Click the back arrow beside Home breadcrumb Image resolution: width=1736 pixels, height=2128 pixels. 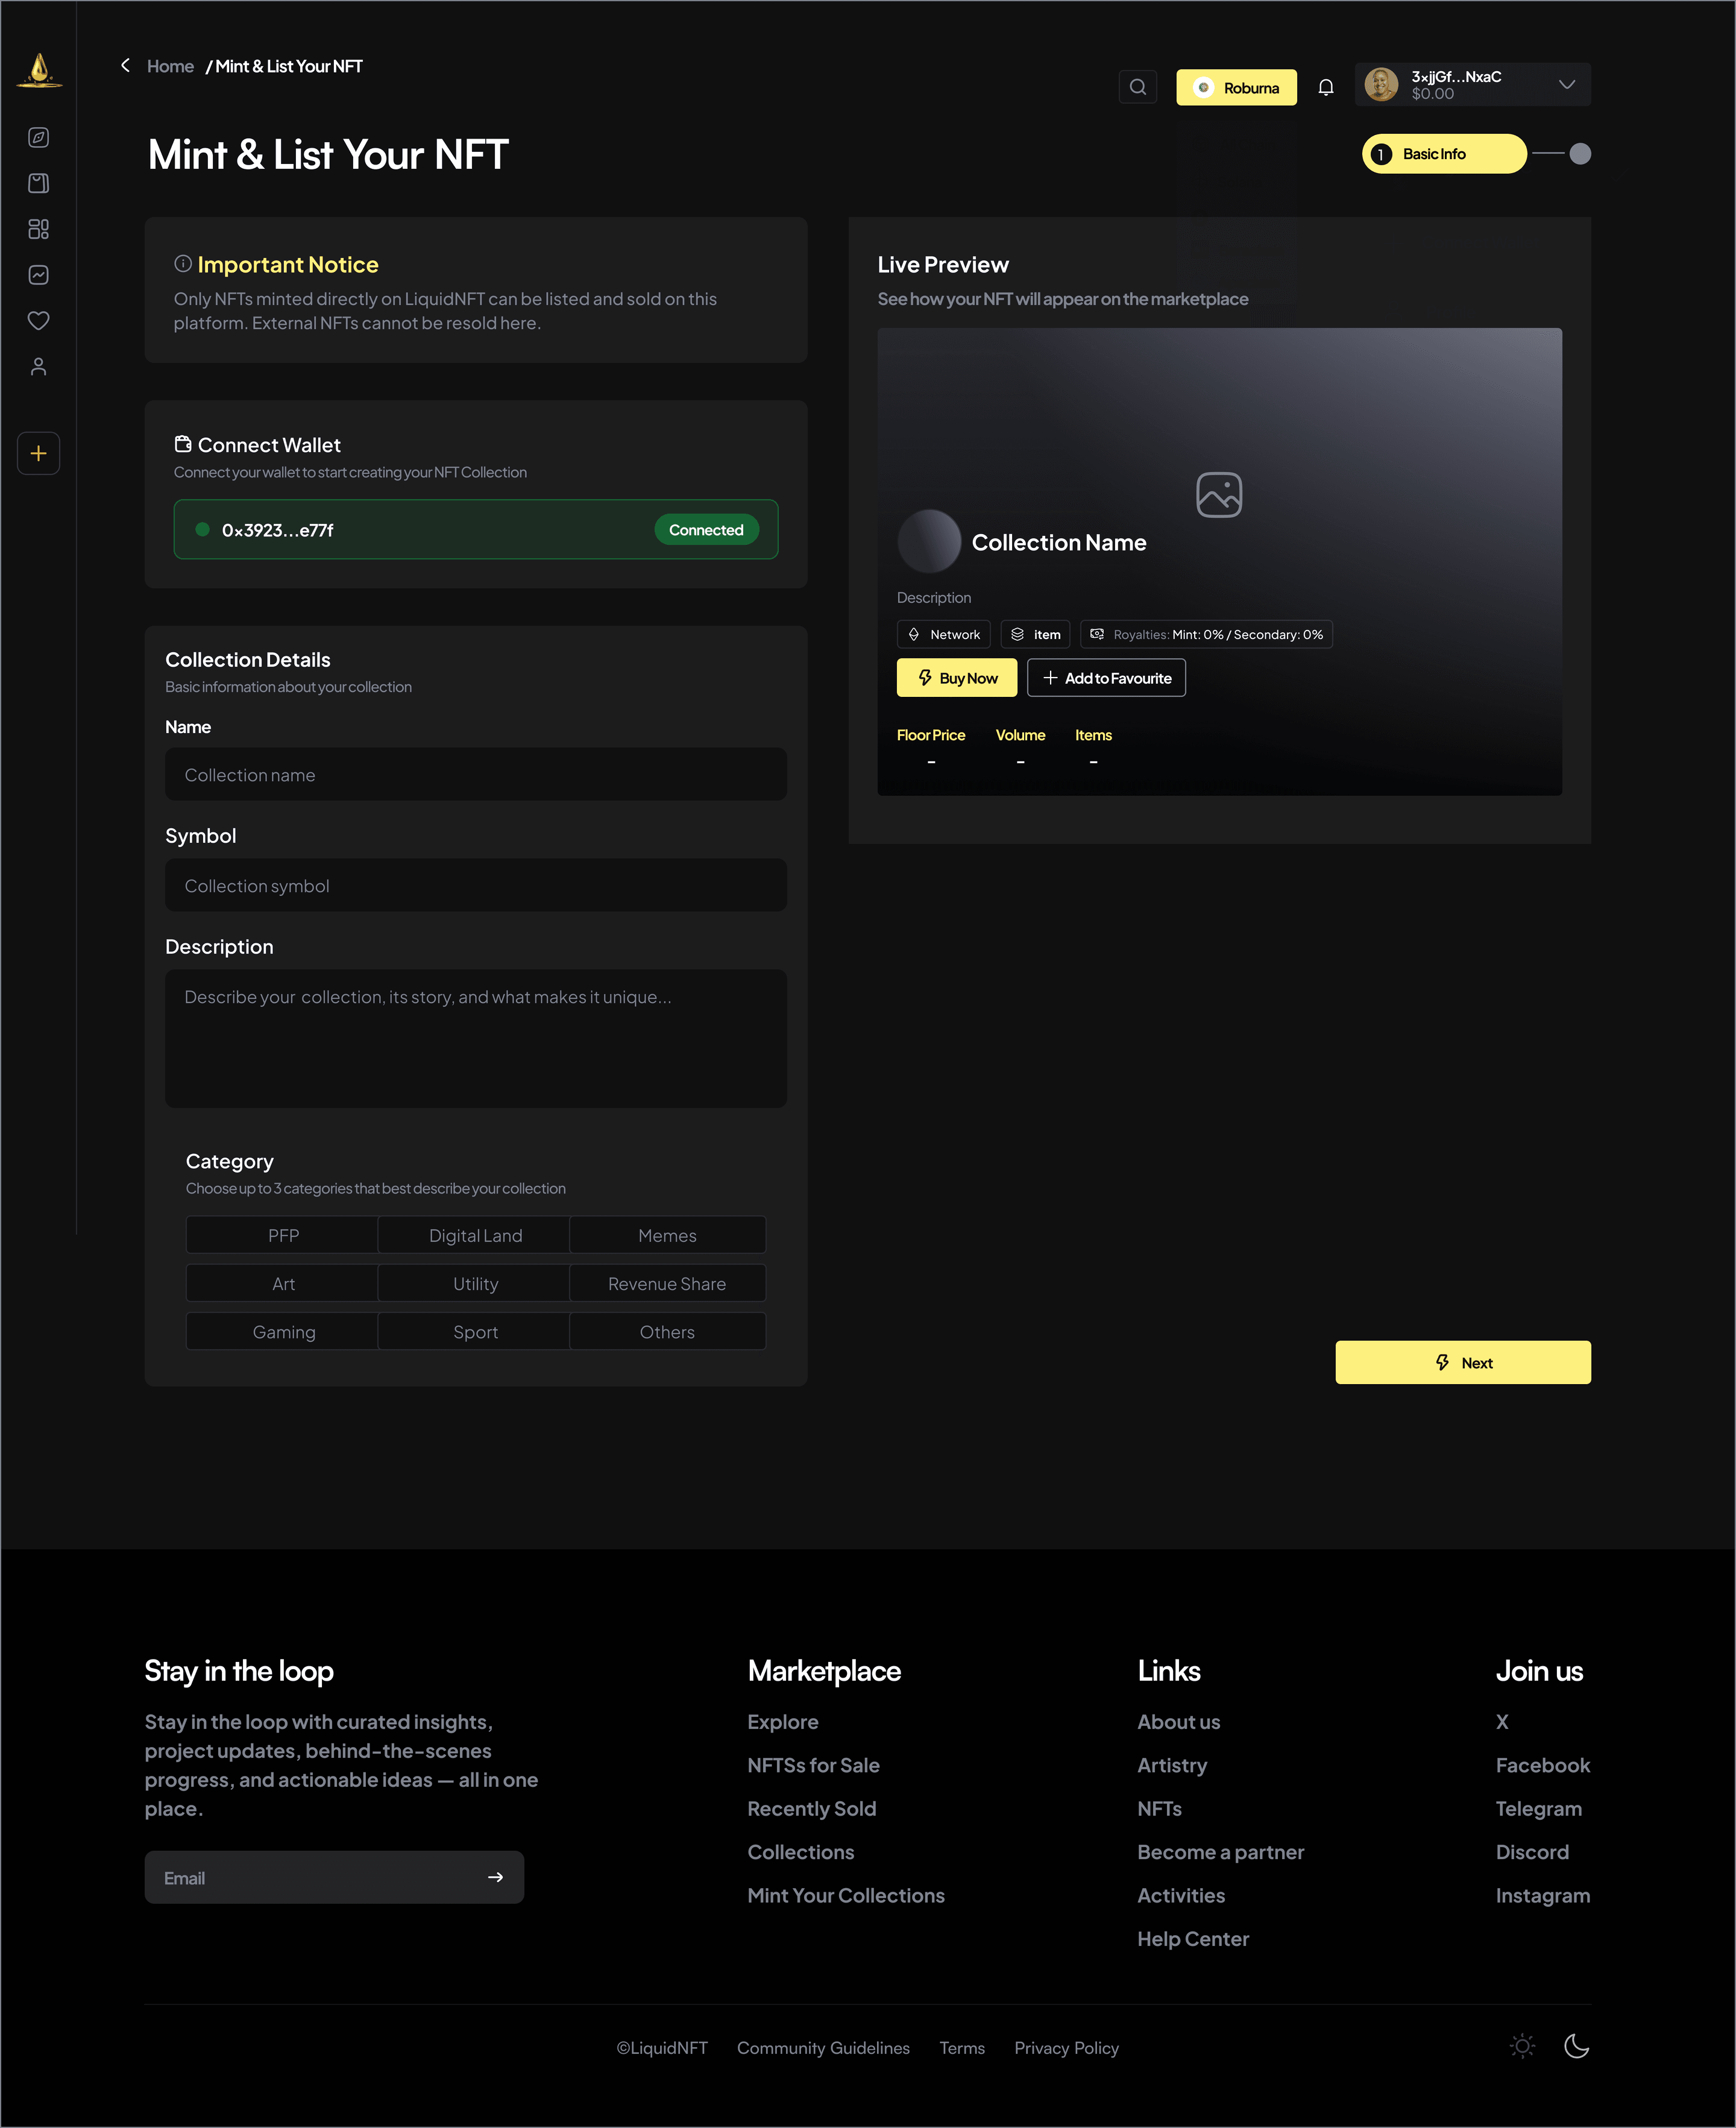(125, 65)
